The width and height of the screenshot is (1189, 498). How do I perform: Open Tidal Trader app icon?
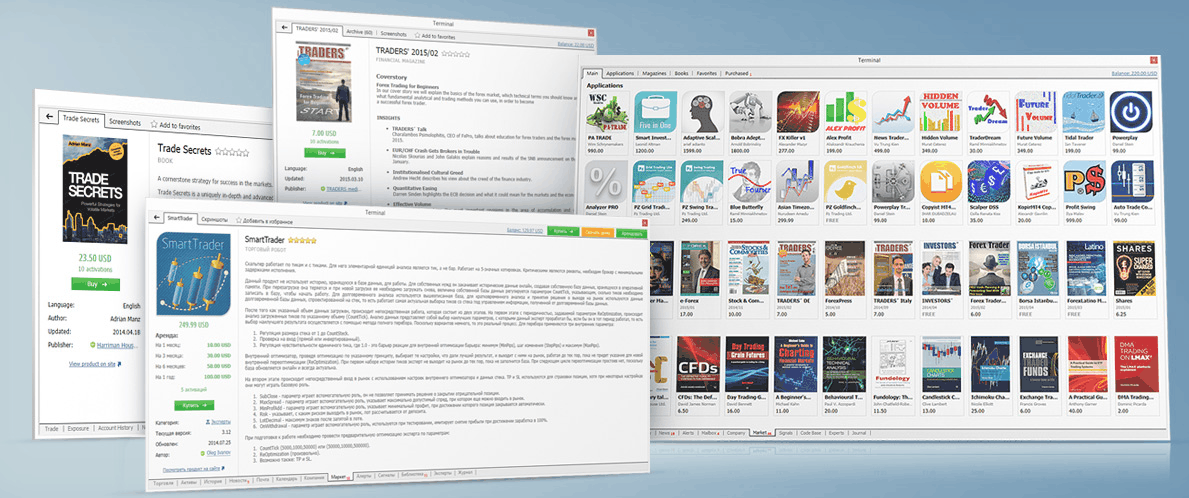point(1083,112)
